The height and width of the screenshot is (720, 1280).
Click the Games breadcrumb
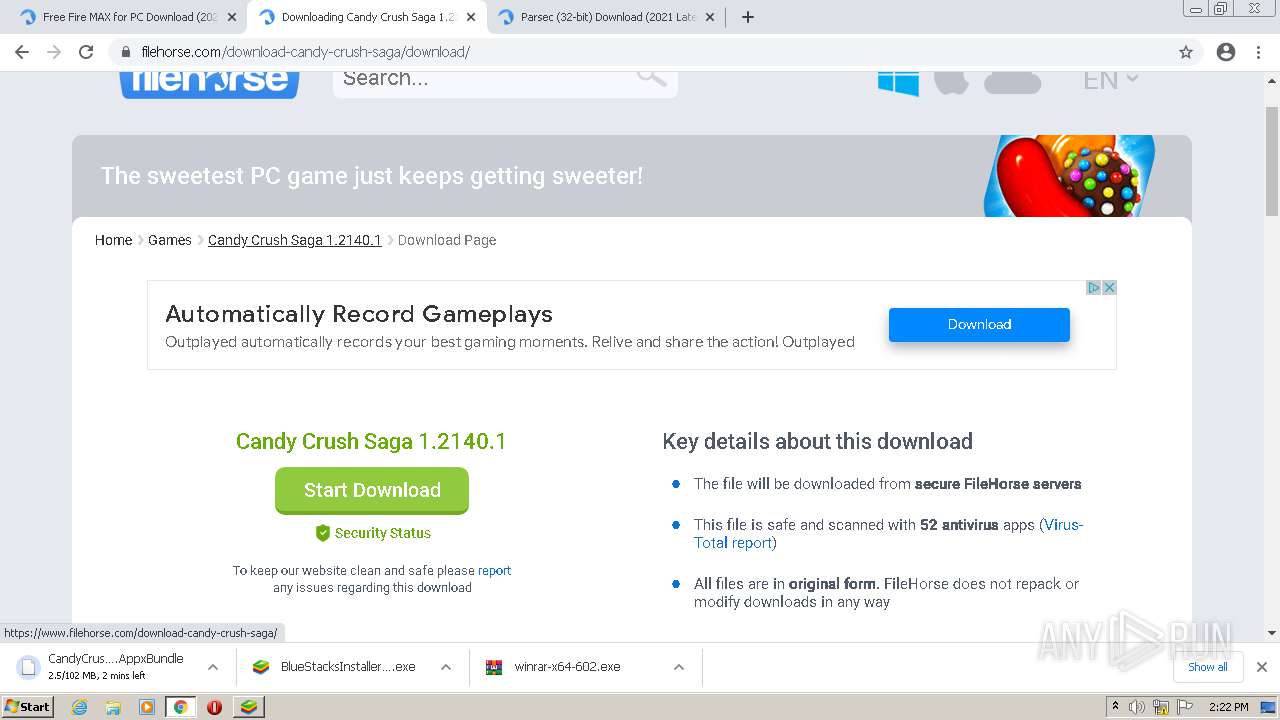pyautogui.click(x=170, y=240)
